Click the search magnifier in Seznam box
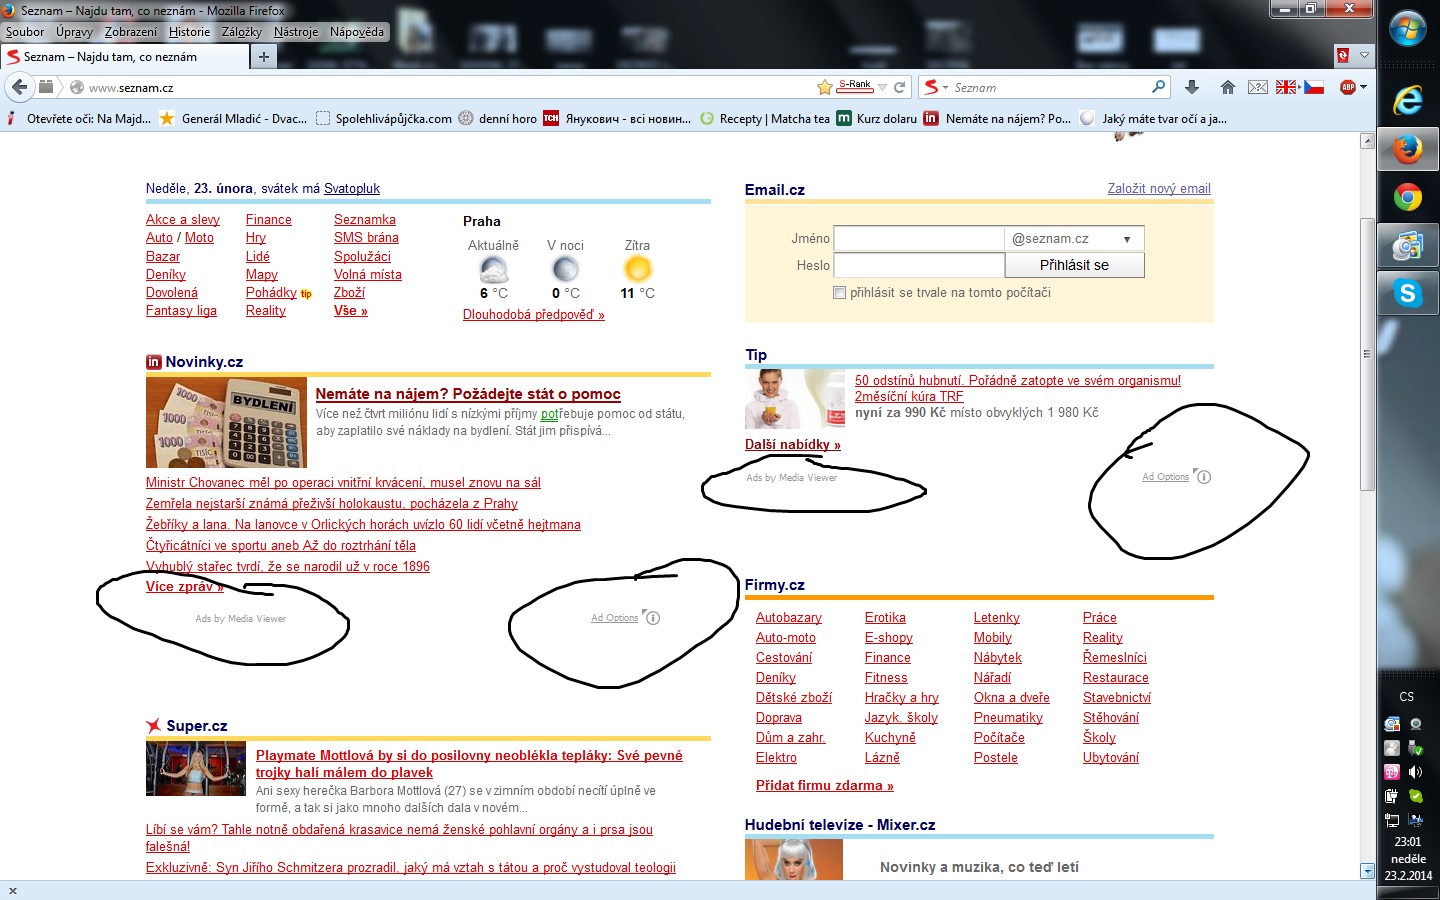 click(x=1158, y=87)
